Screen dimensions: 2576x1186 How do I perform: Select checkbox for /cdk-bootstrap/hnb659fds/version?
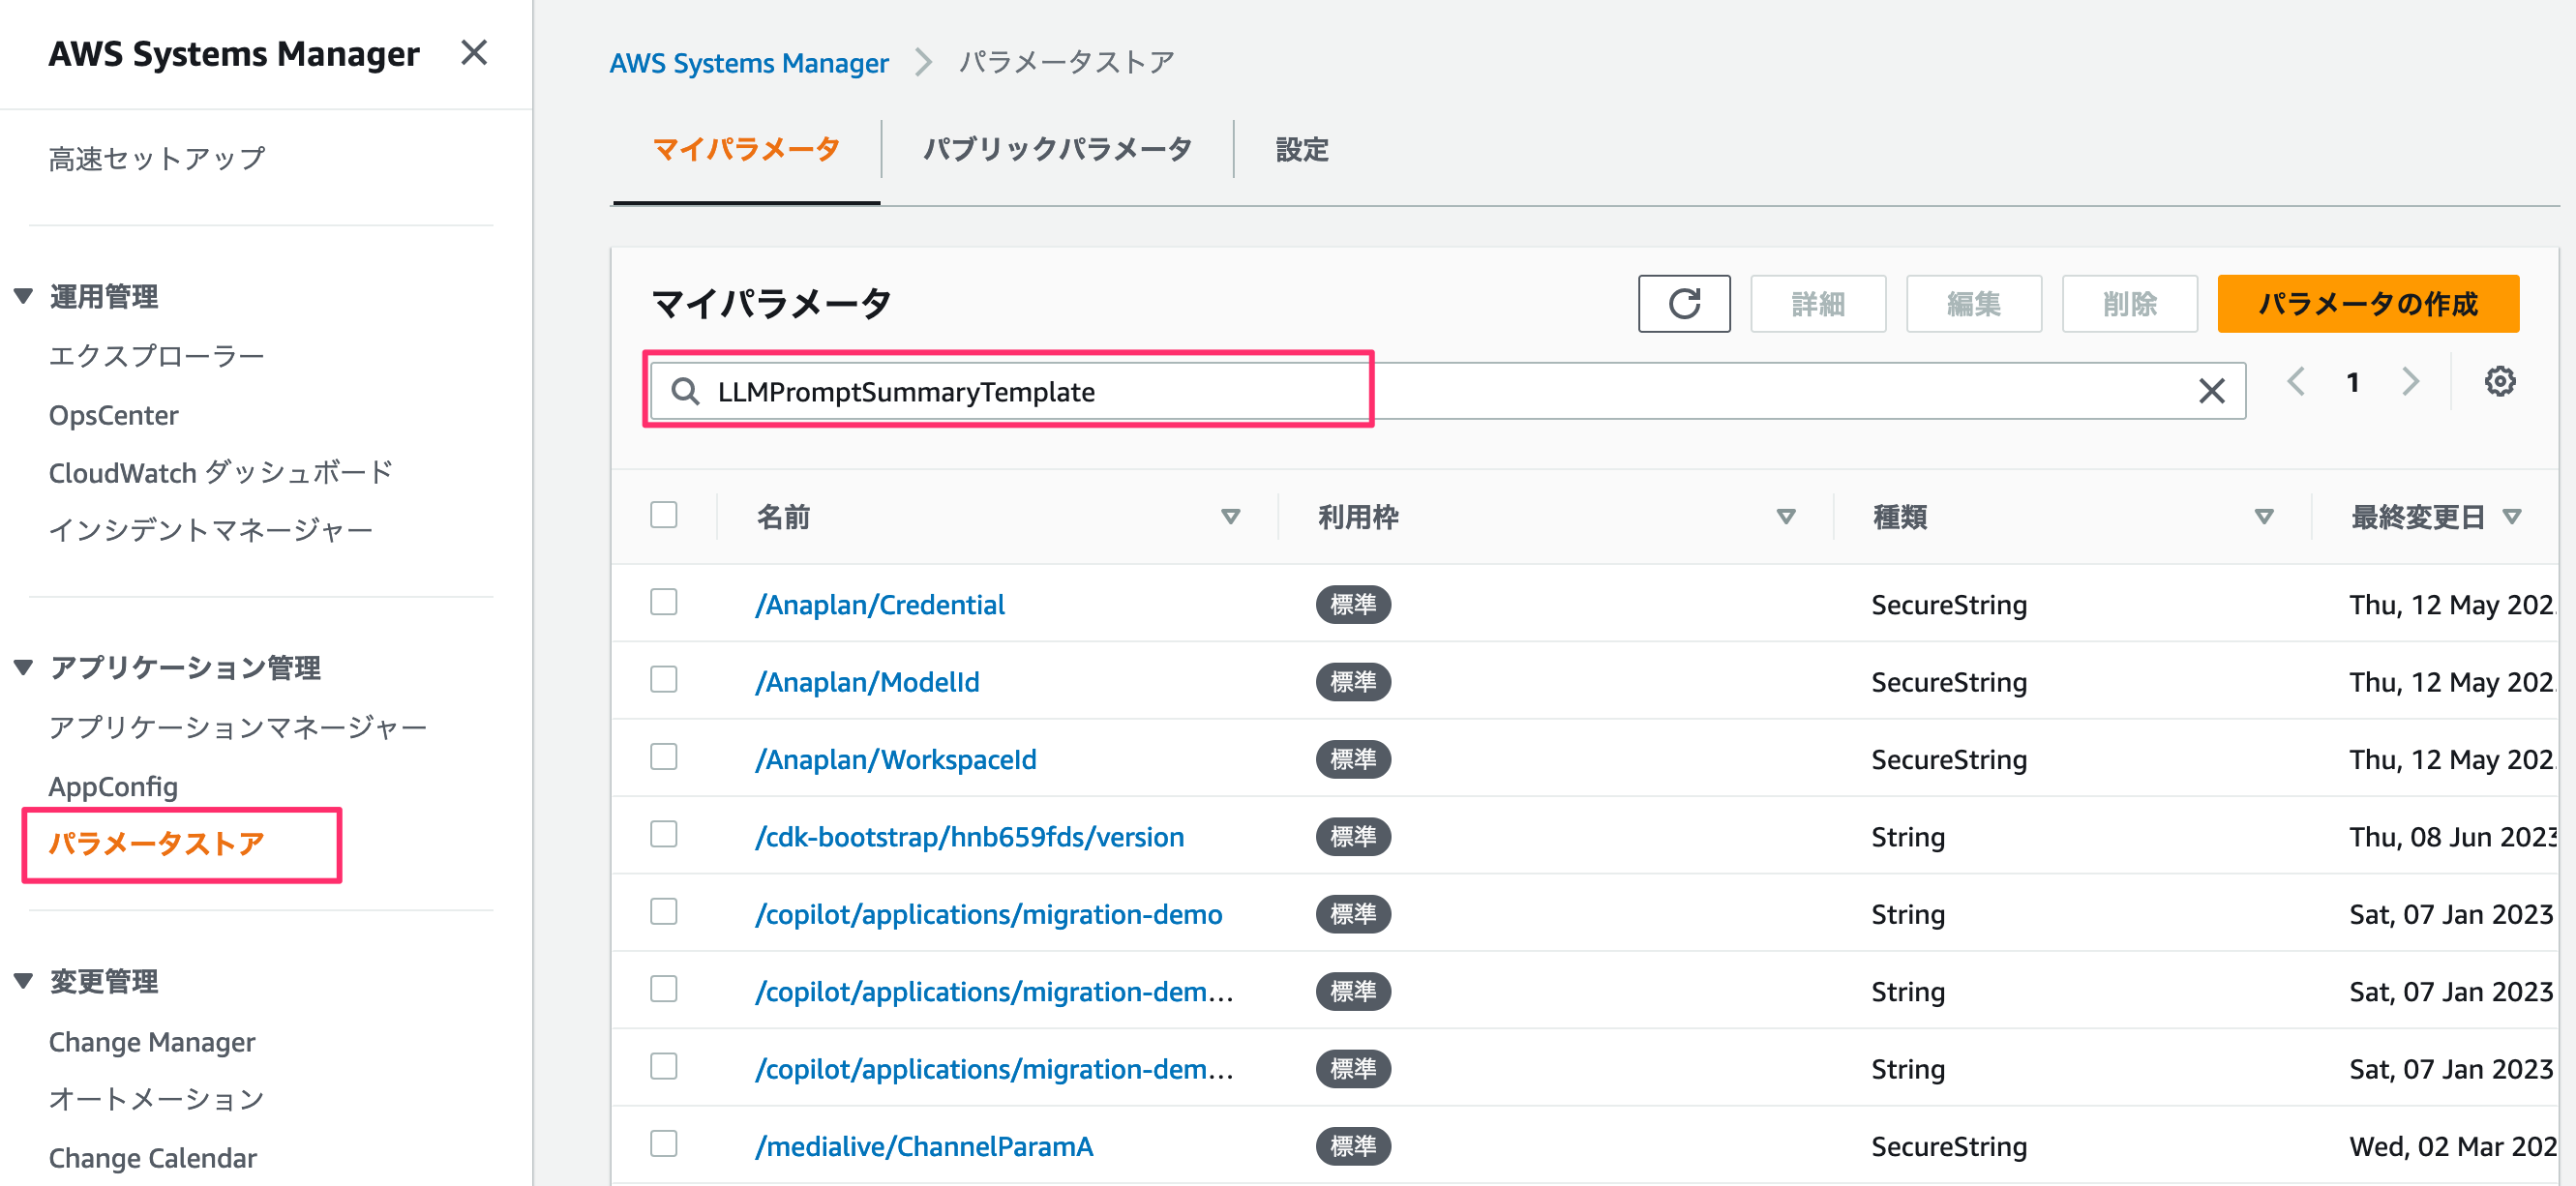(664, 834)
